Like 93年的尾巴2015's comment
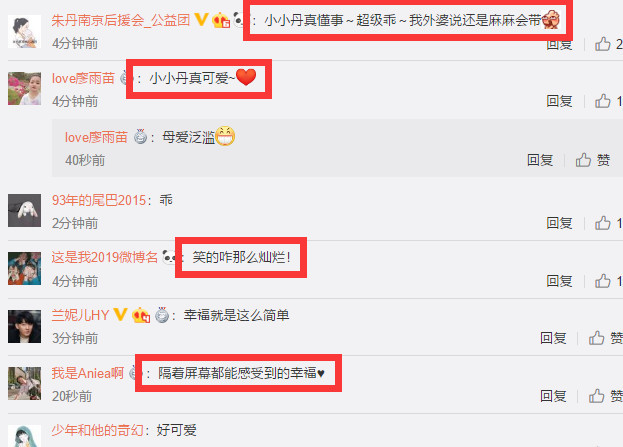 point(608,223)
